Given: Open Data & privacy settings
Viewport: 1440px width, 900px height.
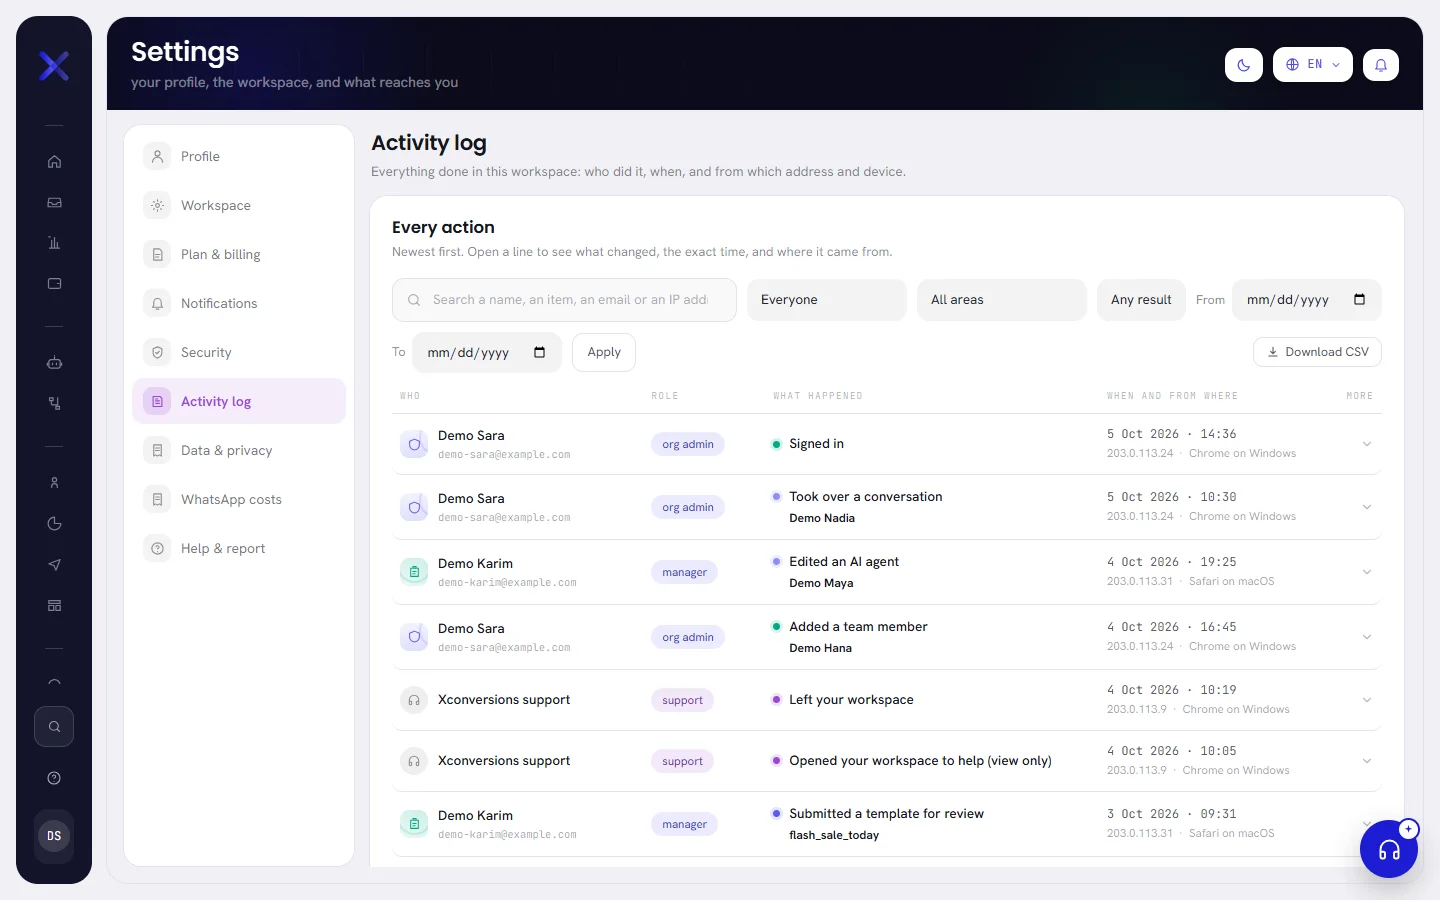Looking at the screenshot, I should (x=239, y=450).
